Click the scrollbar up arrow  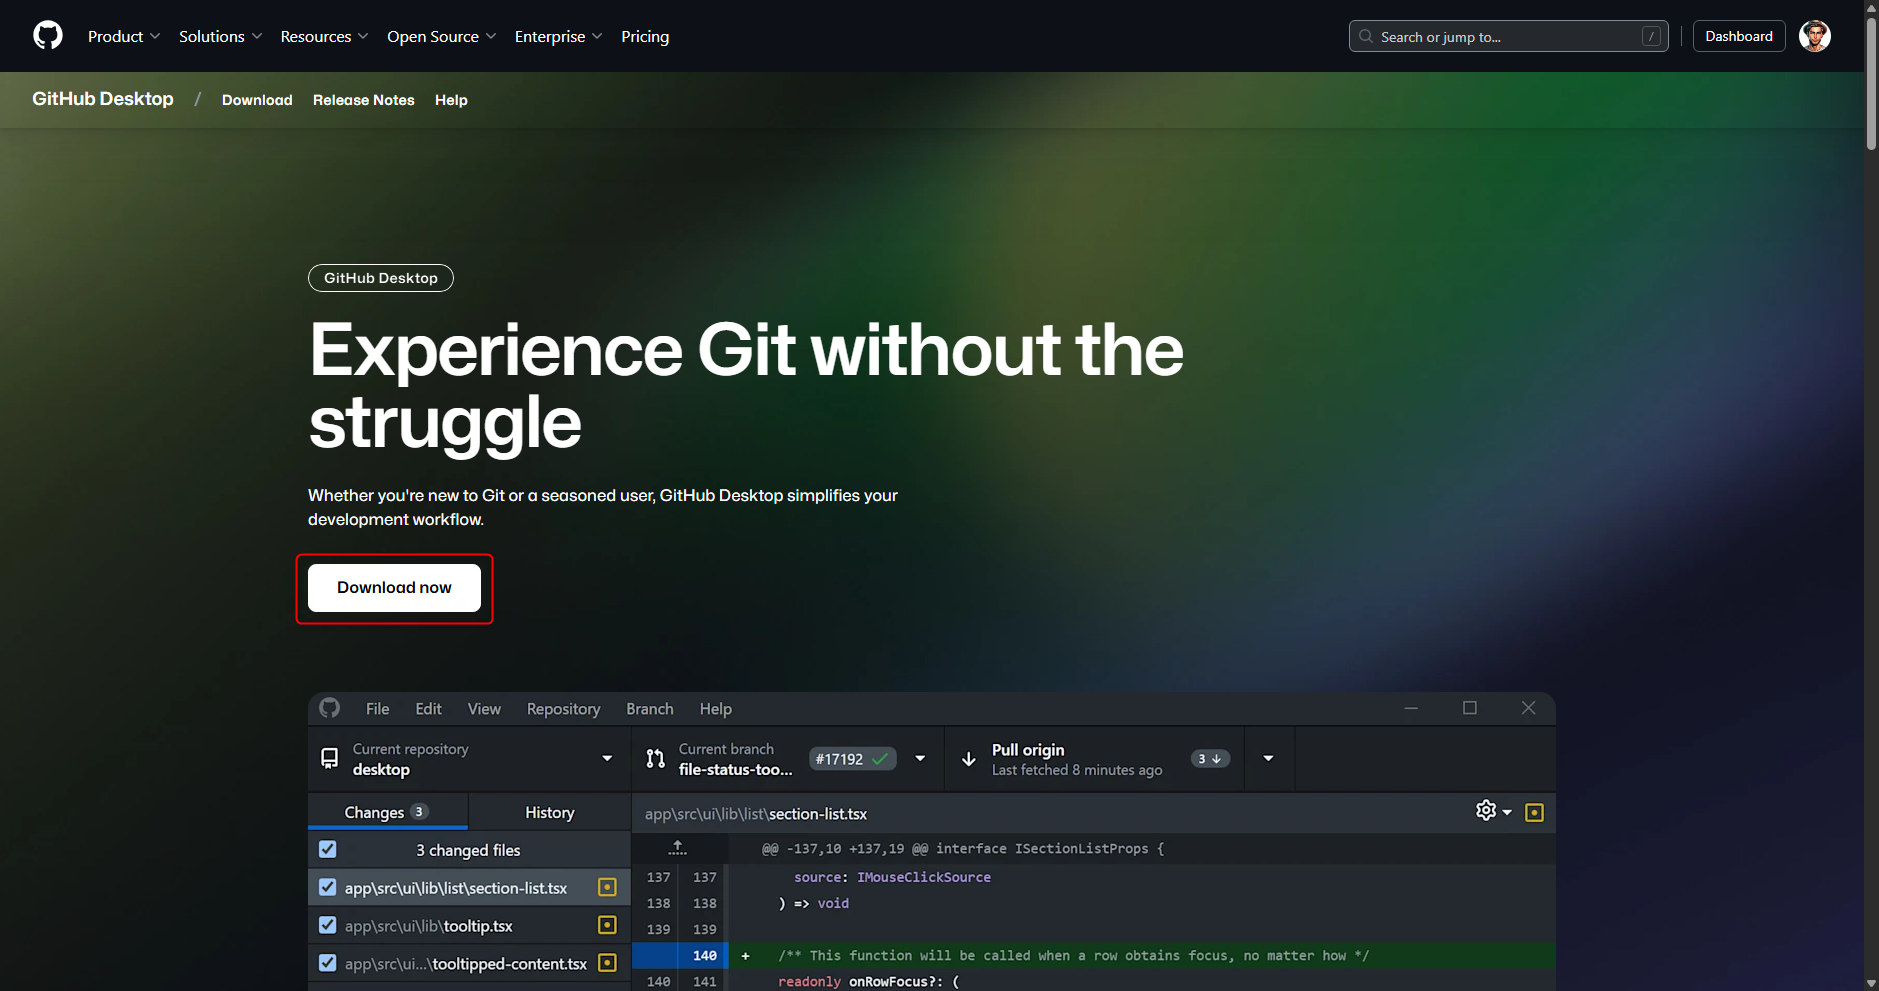point(1871,7)
